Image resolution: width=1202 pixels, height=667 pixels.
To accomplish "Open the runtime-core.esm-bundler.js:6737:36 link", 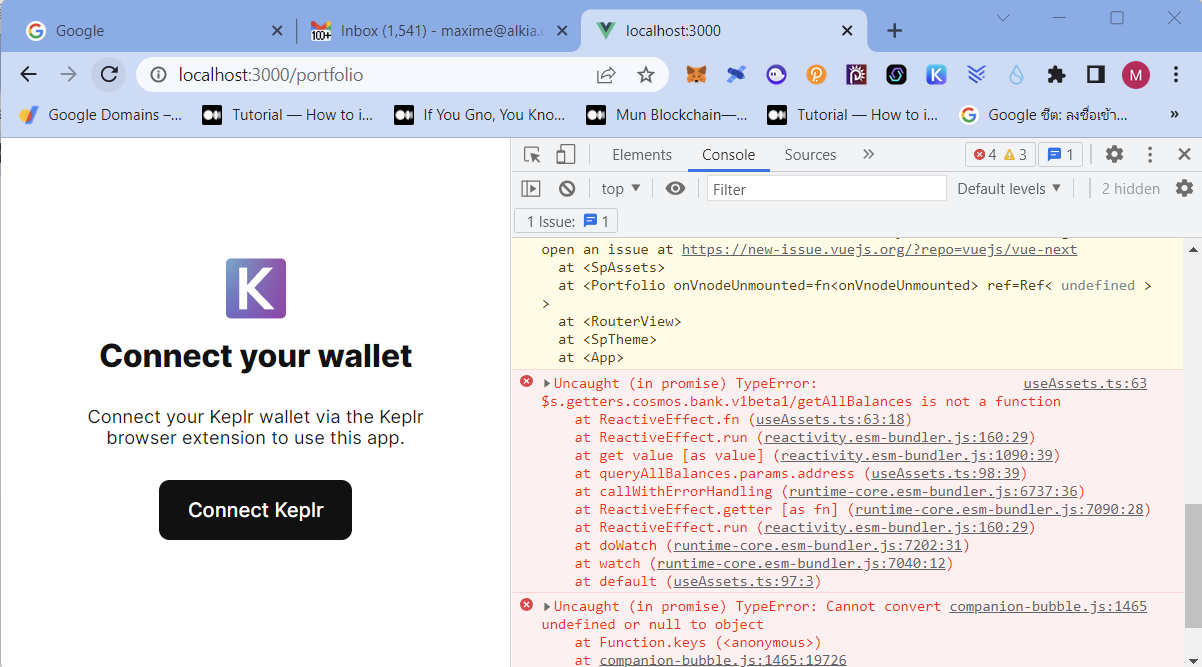I will 933,491.
